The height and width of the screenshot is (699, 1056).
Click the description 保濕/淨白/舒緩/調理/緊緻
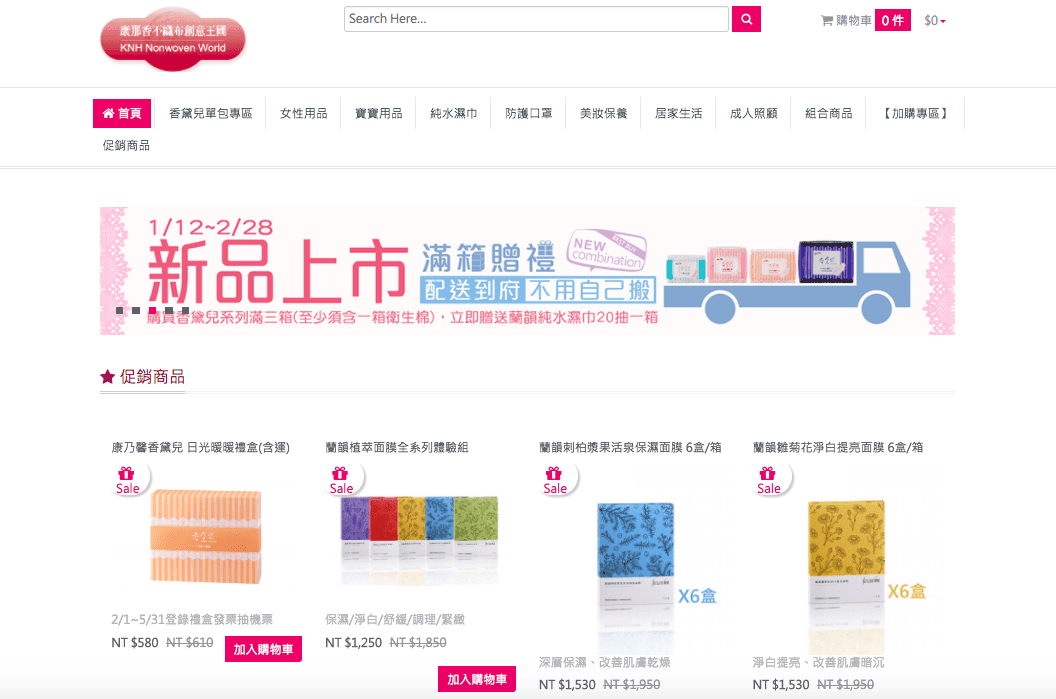click(395, 620)
